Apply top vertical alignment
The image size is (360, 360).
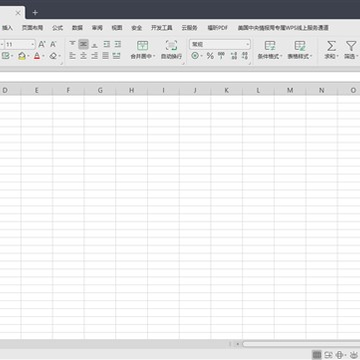pyautogui.click(x=72, y=44)
